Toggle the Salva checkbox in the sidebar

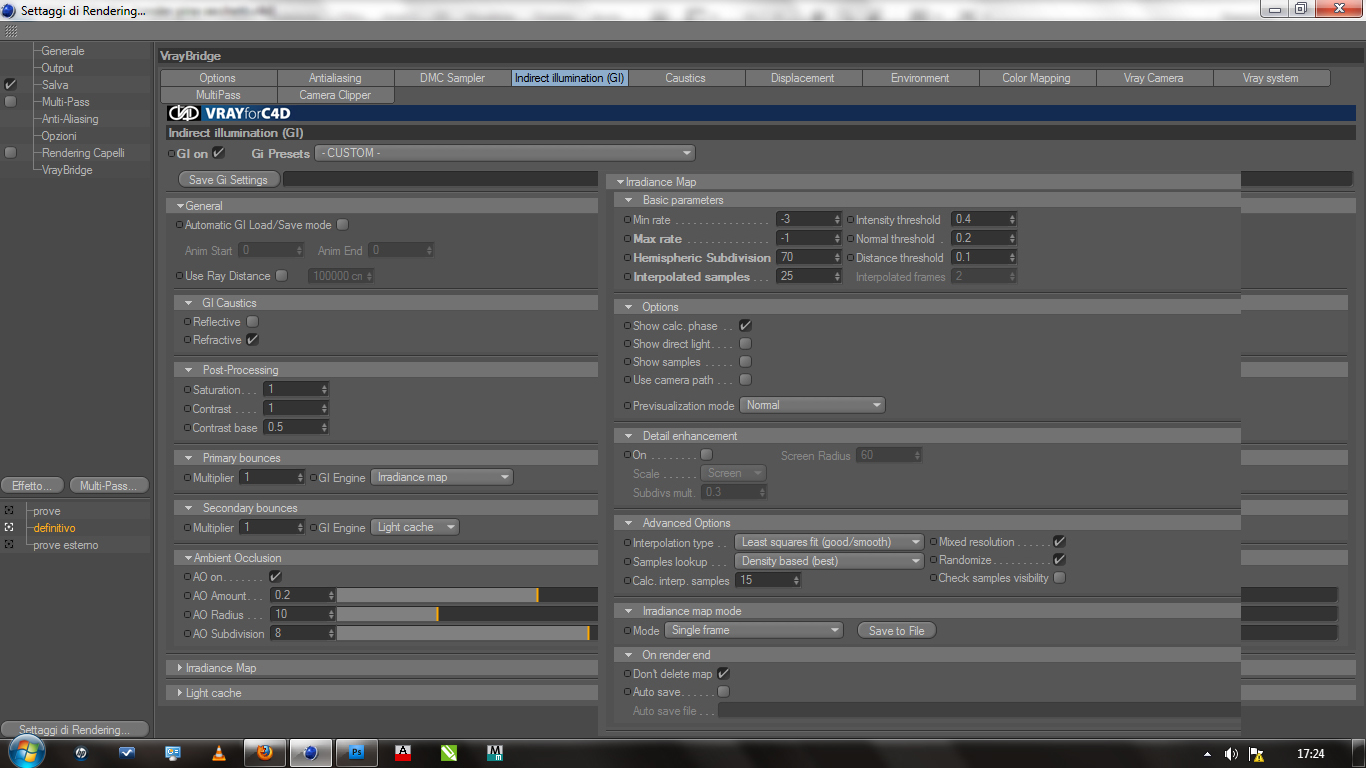(x=10, y=85)
